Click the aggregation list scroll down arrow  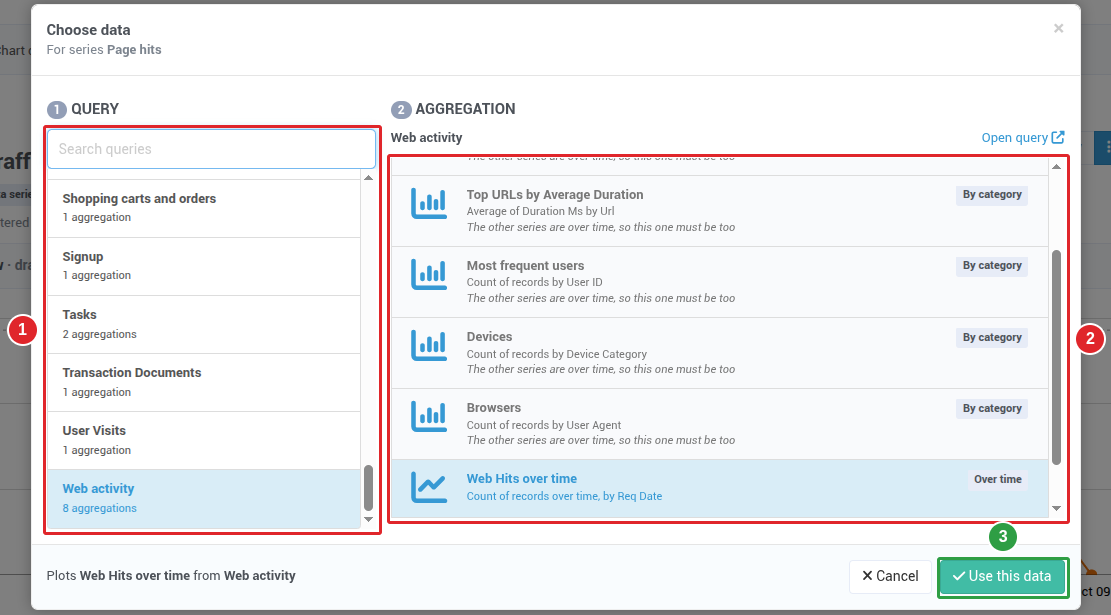click(x=1056, y=508)
